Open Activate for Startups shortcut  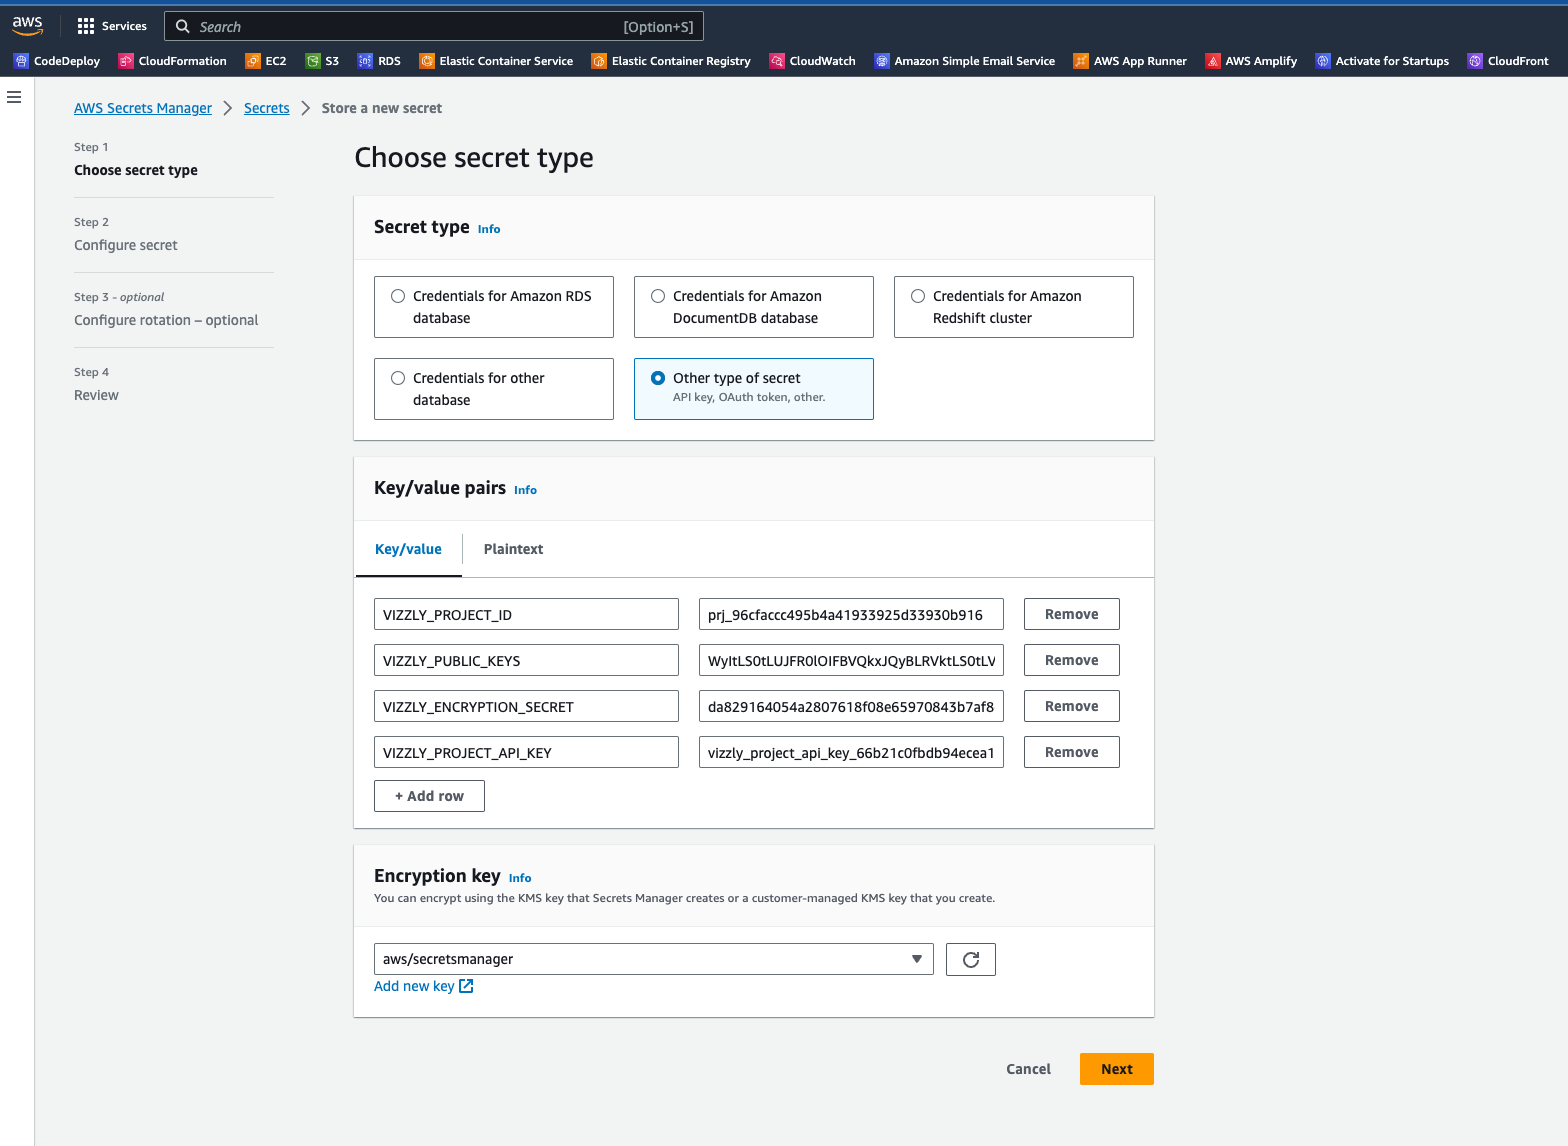tap(1382, 61)
